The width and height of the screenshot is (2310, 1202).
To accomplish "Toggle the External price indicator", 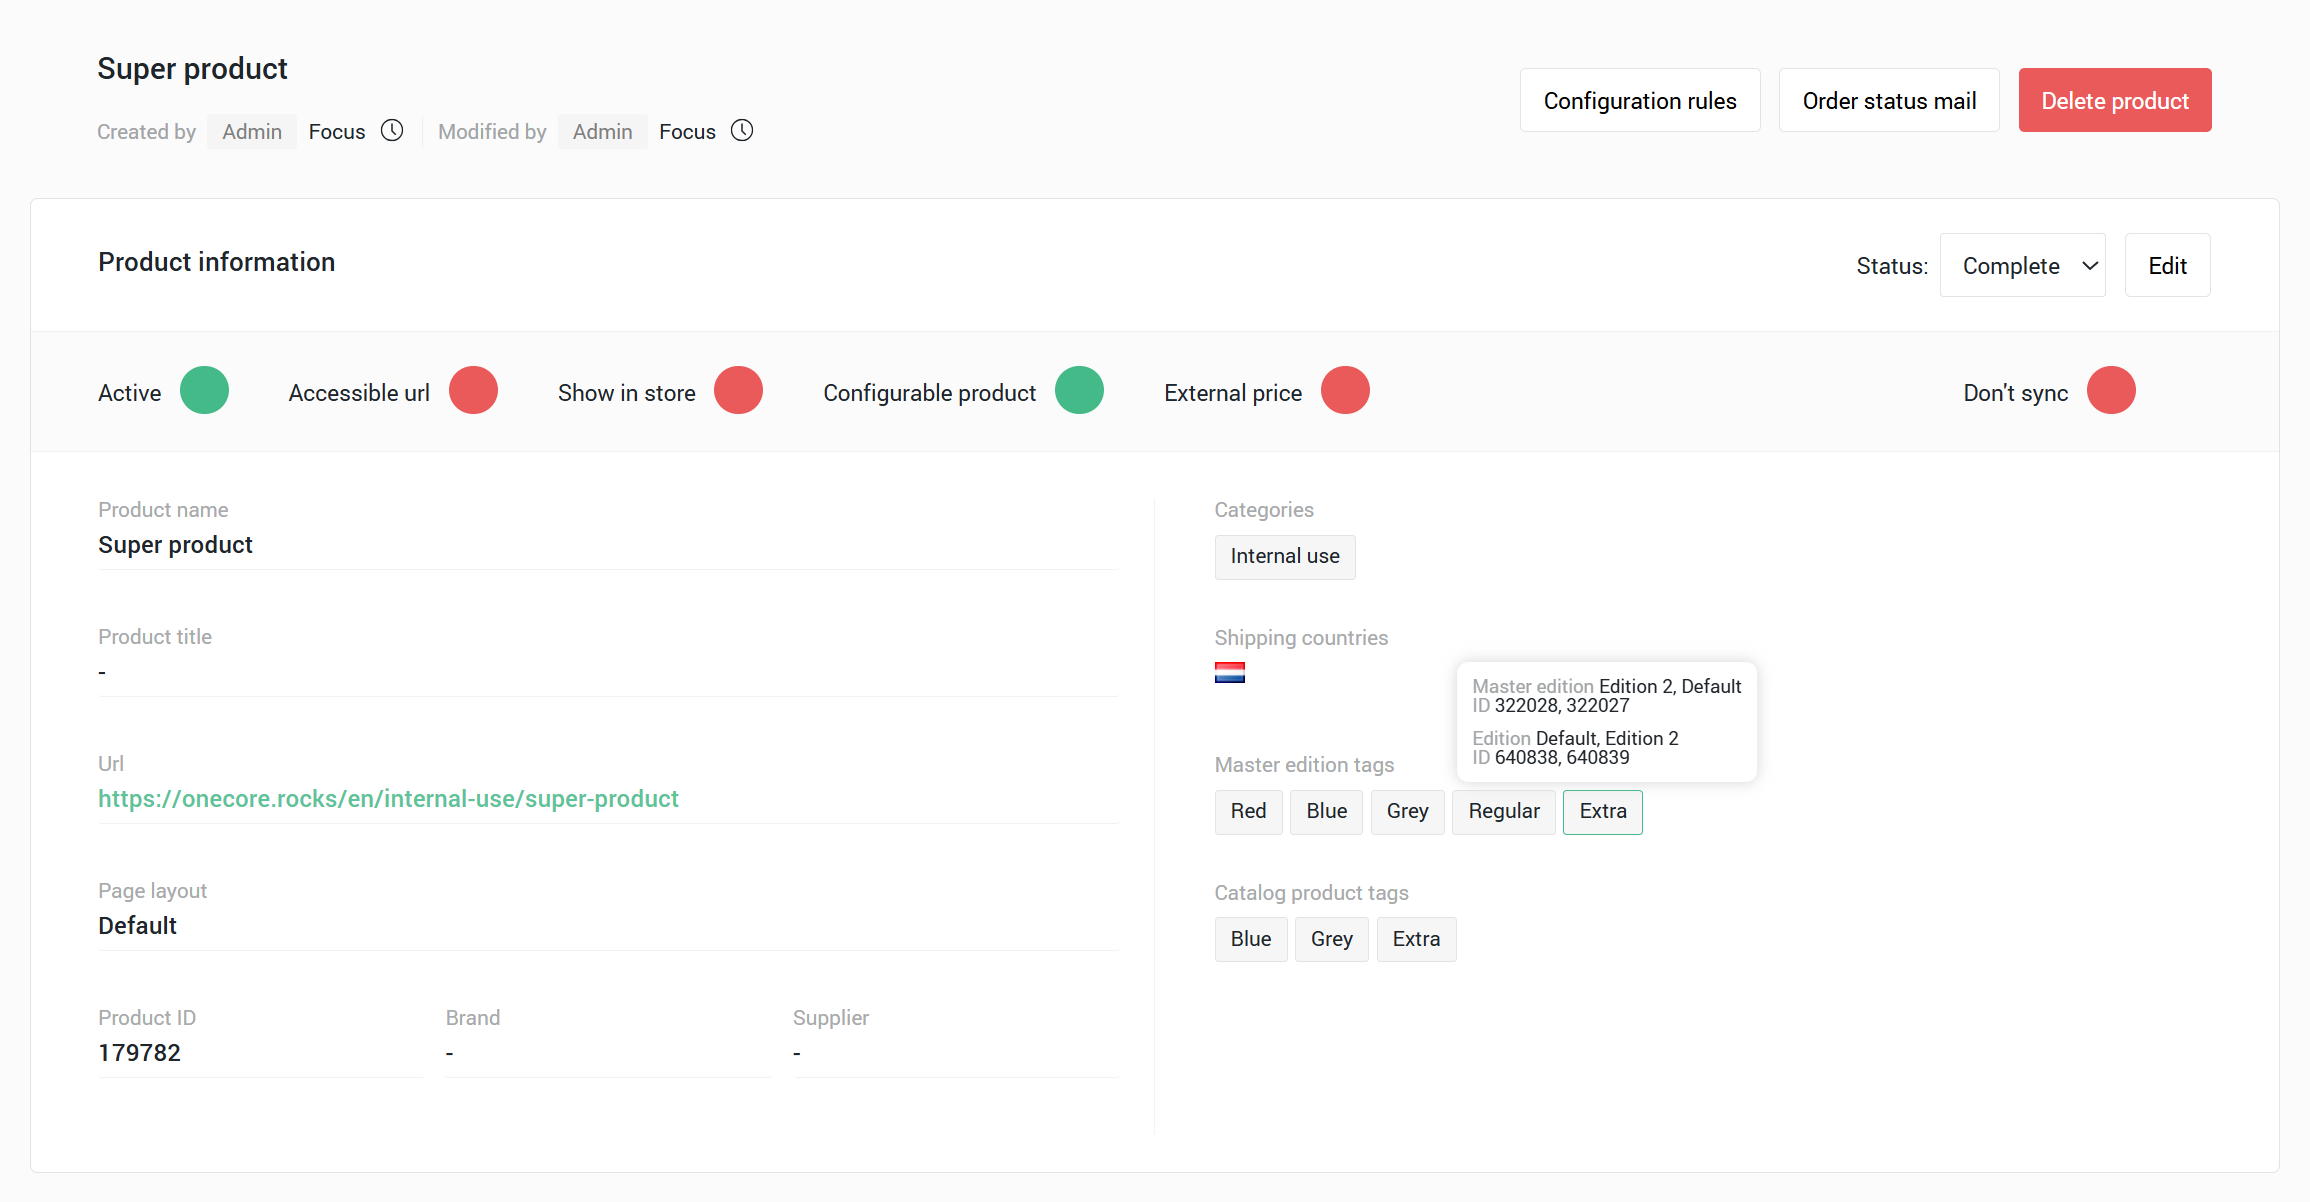I will point(1345,391).
